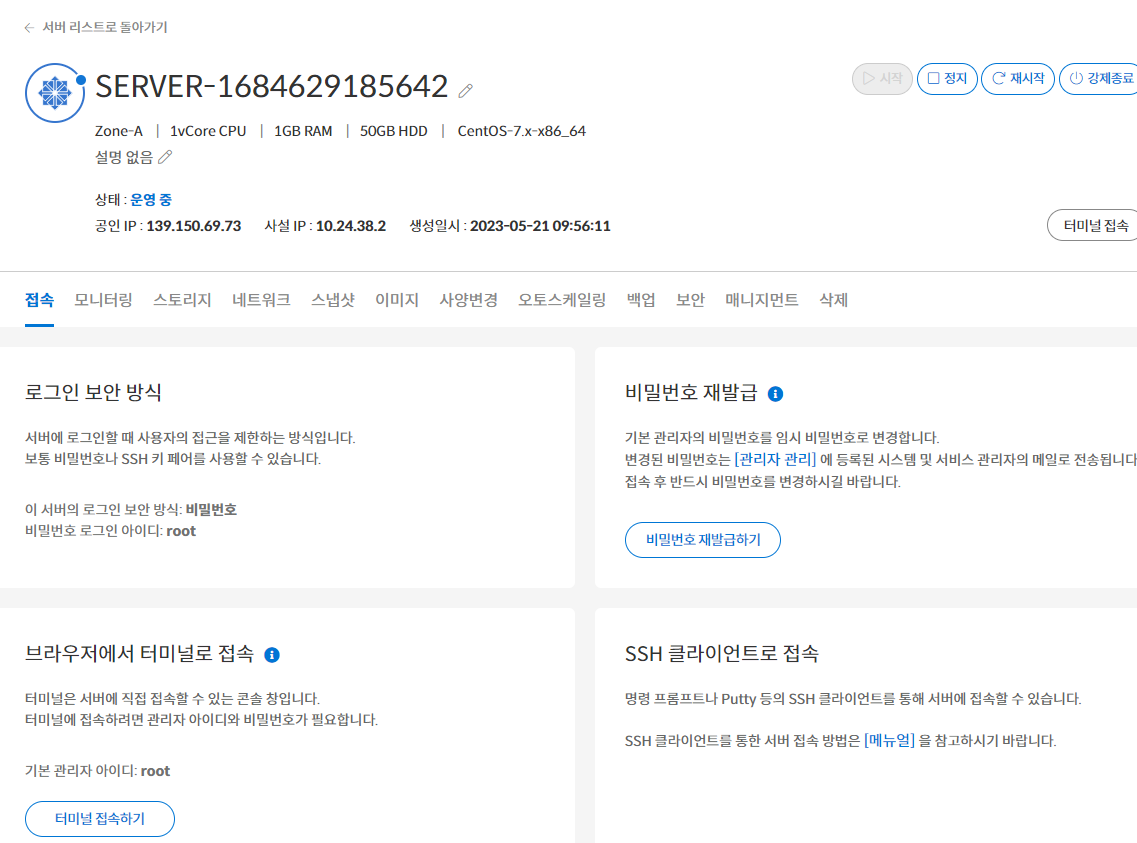Edit server name with pencil icon
The width and height of the screenshot is (1137, 843).
click(x=466, y=91)
